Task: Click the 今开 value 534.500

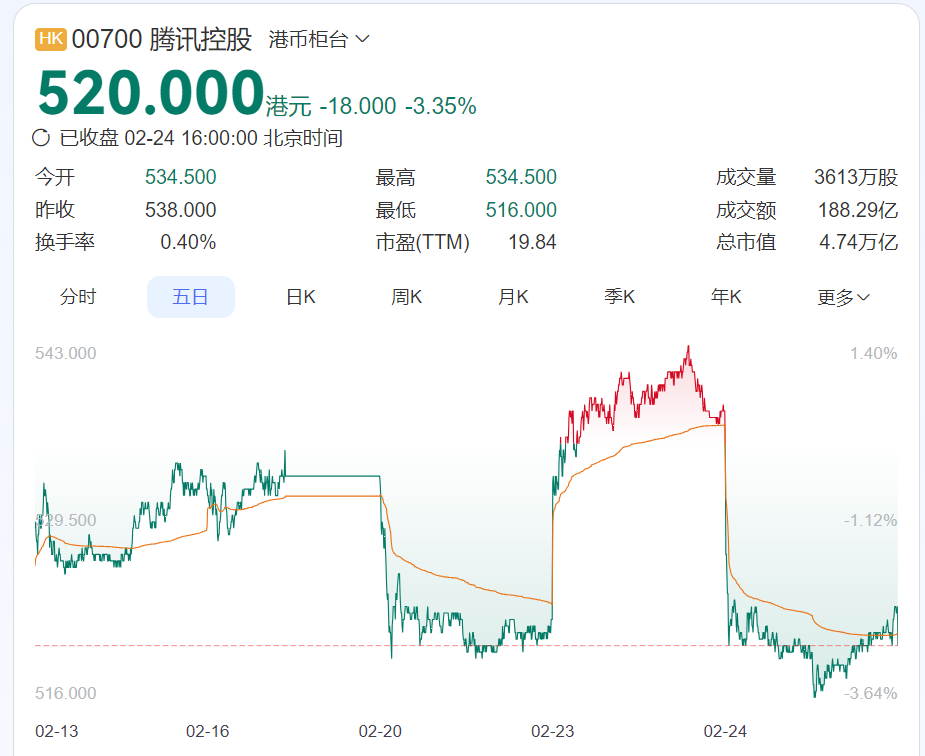Action: click(x=181, y=177)
